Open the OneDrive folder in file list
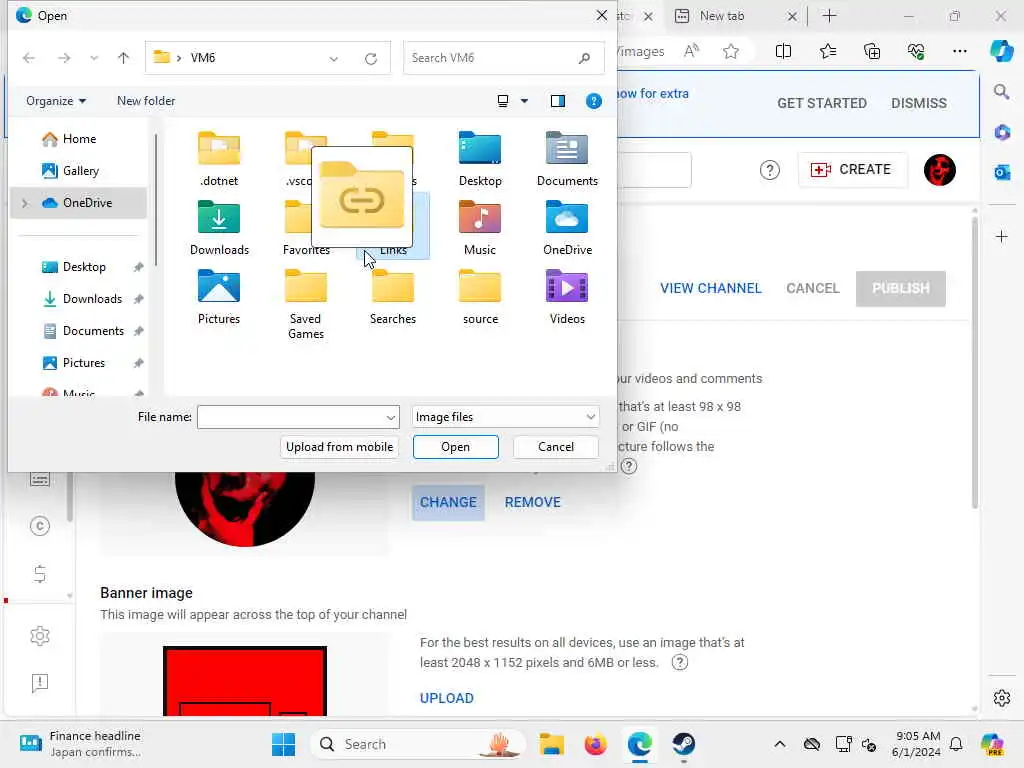The image size is (1024, 768). point(567,227)
